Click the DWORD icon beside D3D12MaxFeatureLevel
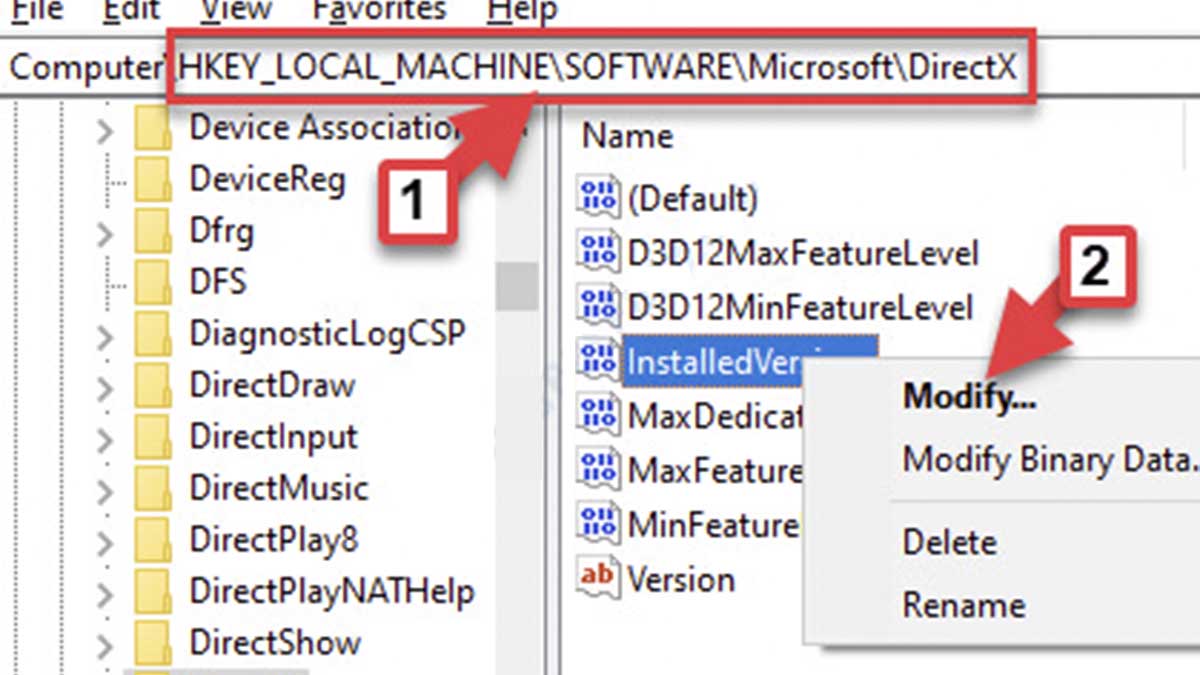 [x=597, y=253]
